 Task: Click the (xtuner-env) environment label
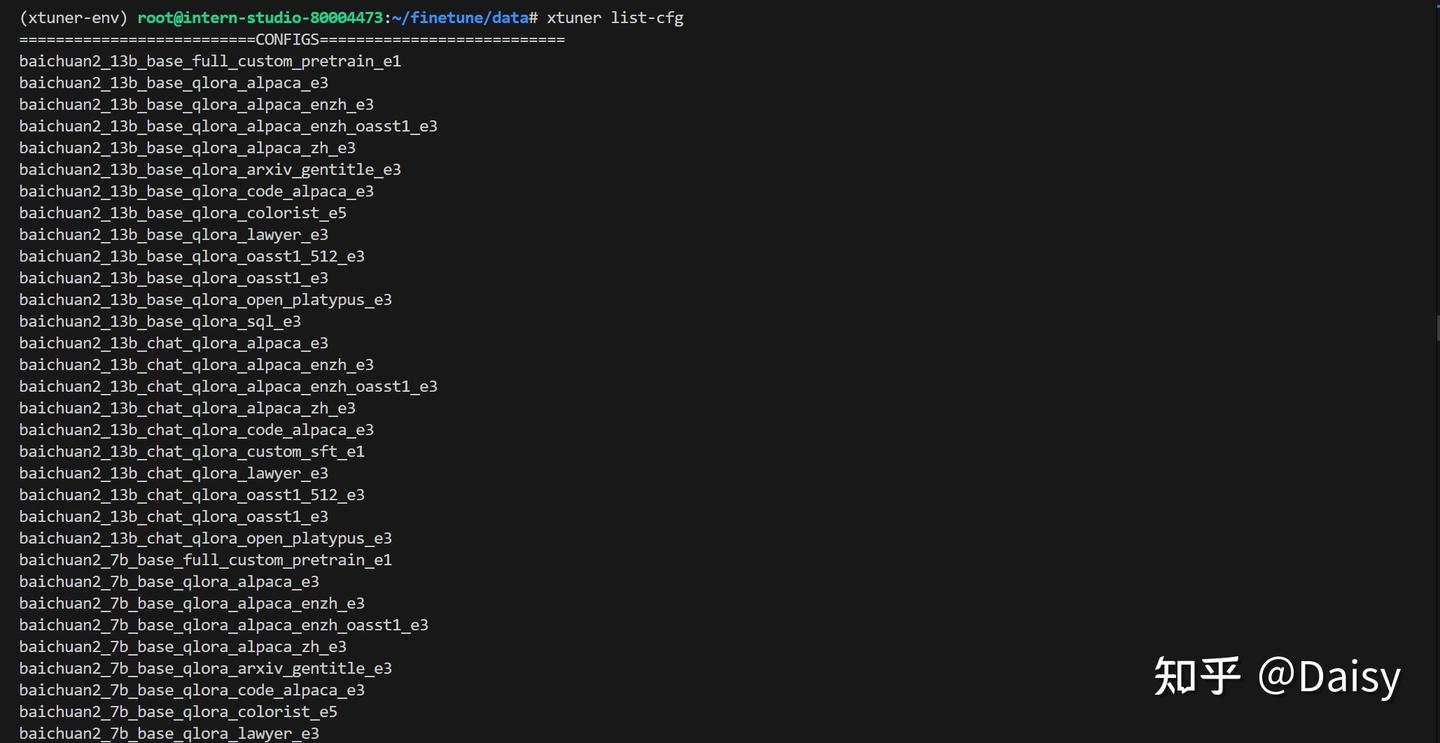click(x=74, y=18)
